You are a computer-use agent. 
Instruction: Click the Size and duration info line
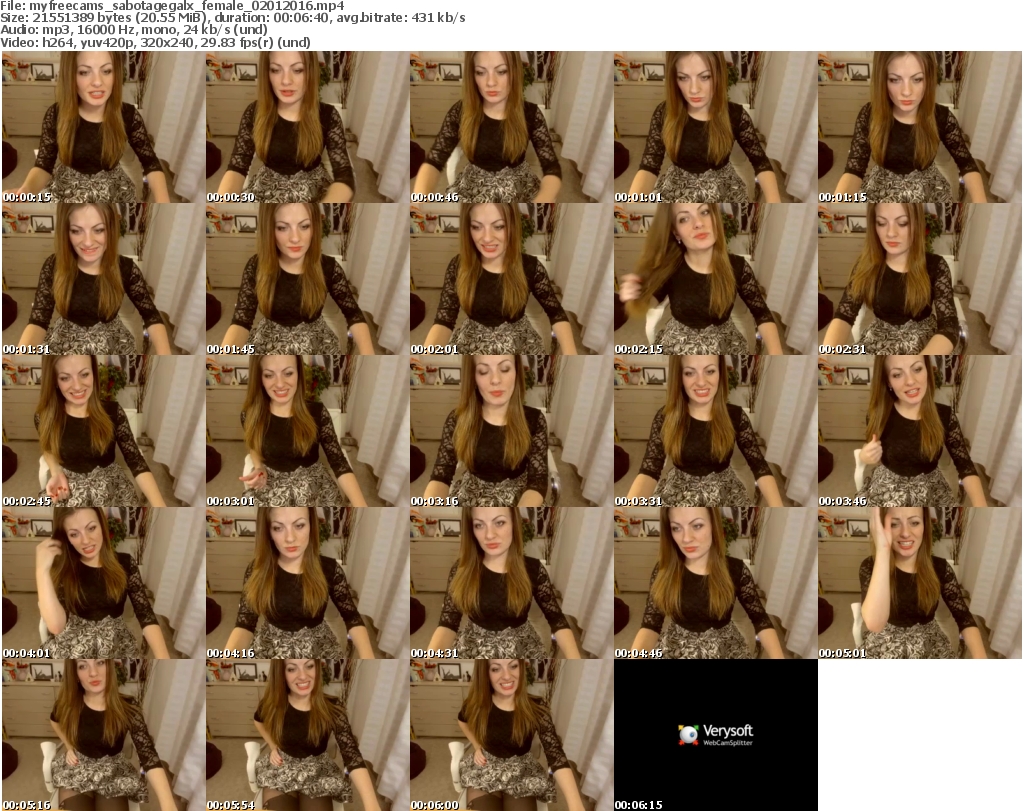coord(232,18)
